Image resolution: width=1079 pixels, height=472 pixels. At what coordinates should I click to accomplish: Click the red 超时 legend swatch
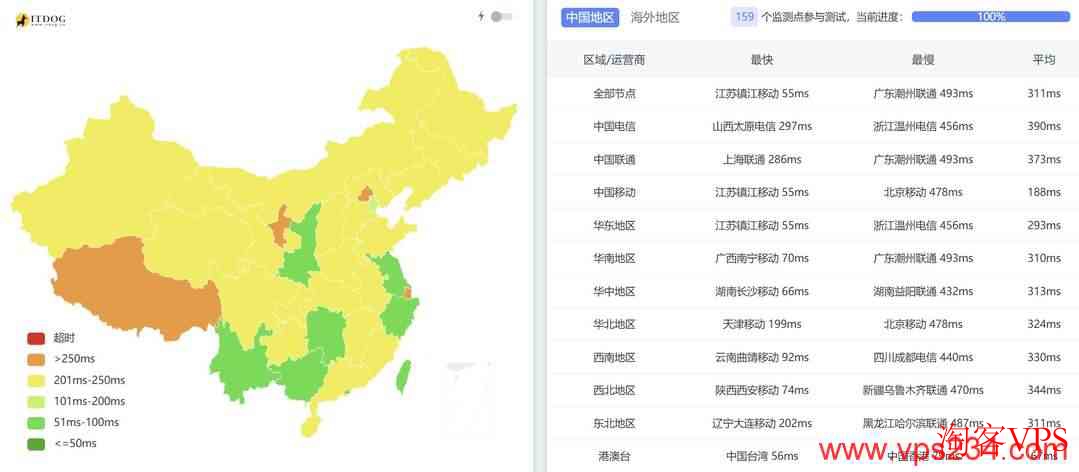[x=36, y=338]
